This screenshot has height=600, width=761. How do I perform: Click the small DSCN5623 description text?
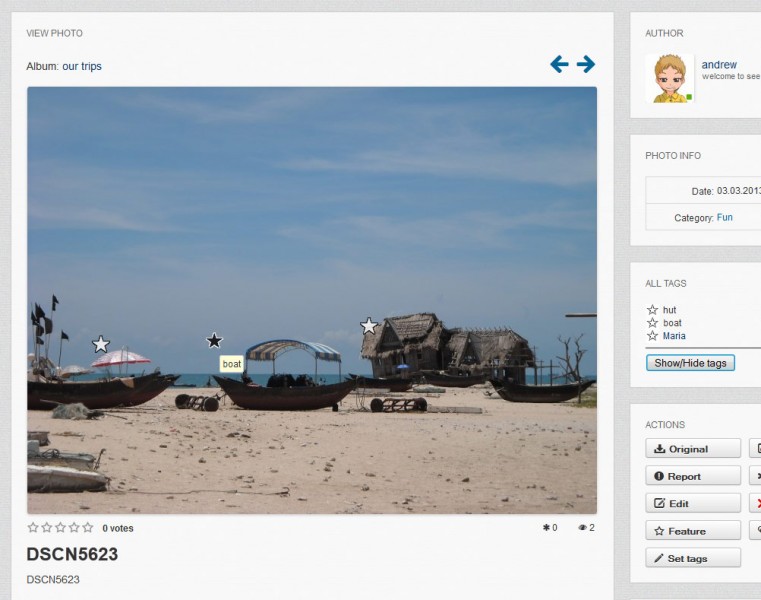pyautogui.click(x=53, y=580)
